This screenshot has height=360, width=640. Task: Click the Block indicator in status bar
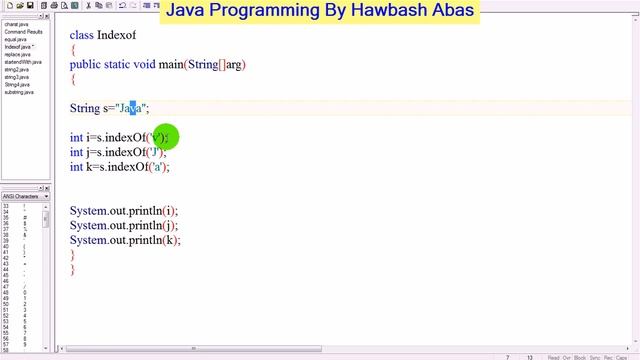tap(580, 357)
